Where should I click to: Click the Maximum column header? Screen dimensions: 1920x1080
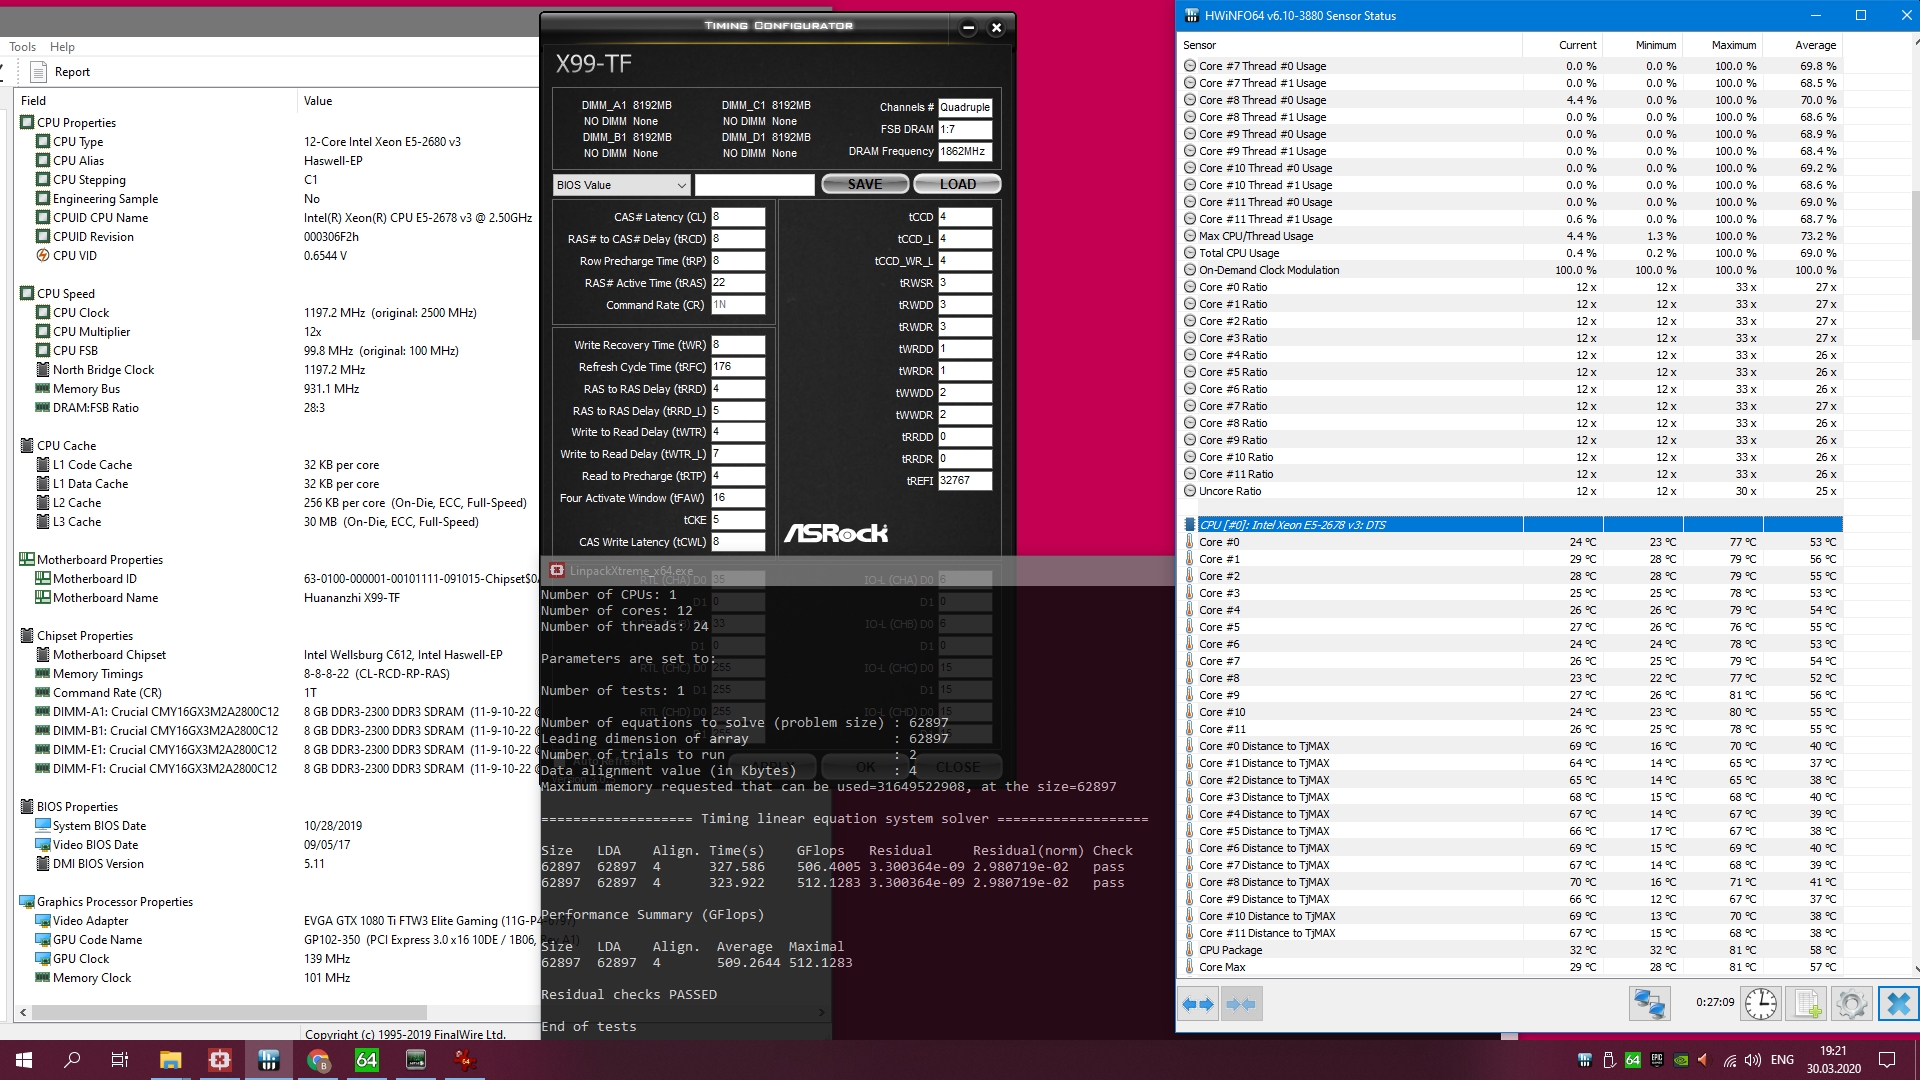pos(1733,45)
